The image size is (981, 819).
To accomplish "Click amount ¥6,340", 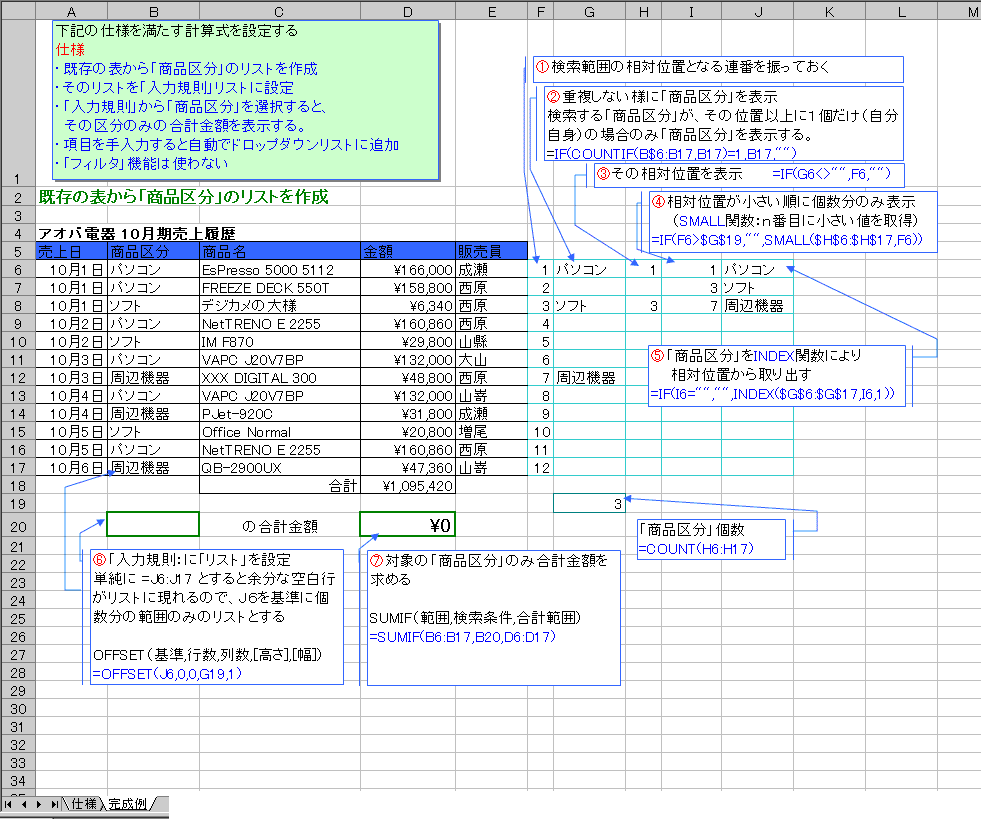I will click(408, 305).
